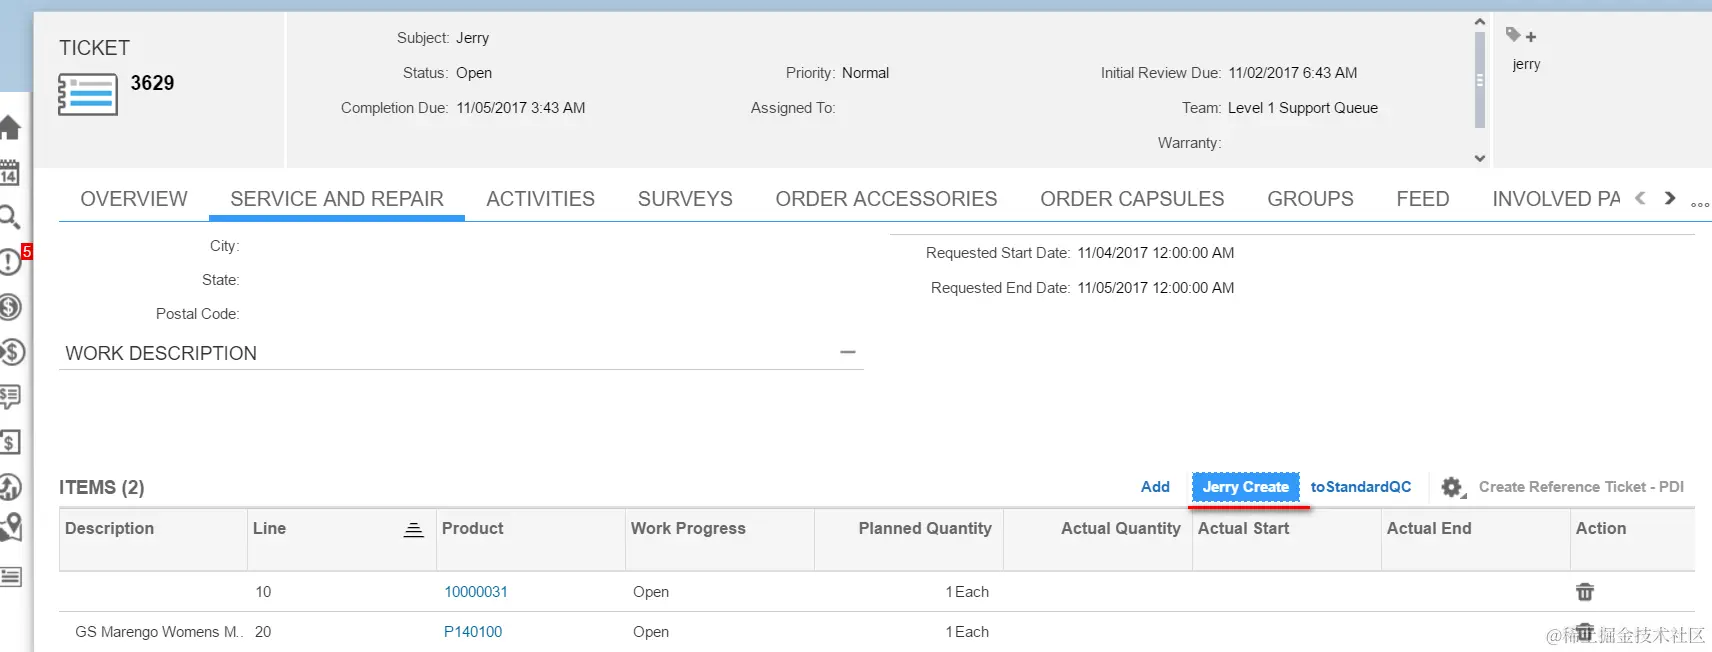Open the Involved Parties tab
1712x652 pixels.
[1556, 199]
